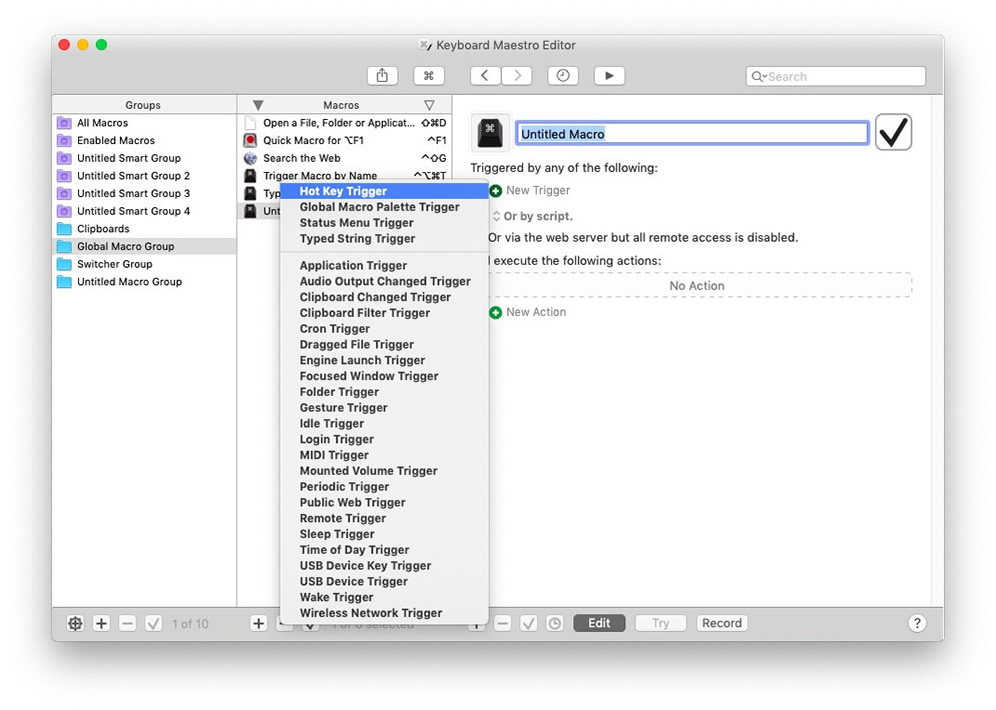Go back with the left chevron button

click(x=485, y=76)
